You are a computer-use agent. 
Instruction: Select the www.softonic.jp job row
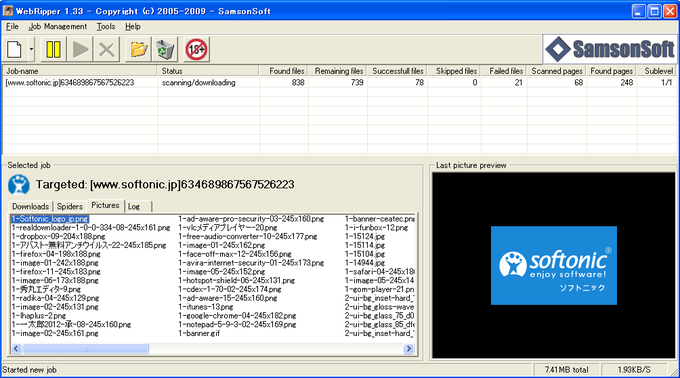338,82
